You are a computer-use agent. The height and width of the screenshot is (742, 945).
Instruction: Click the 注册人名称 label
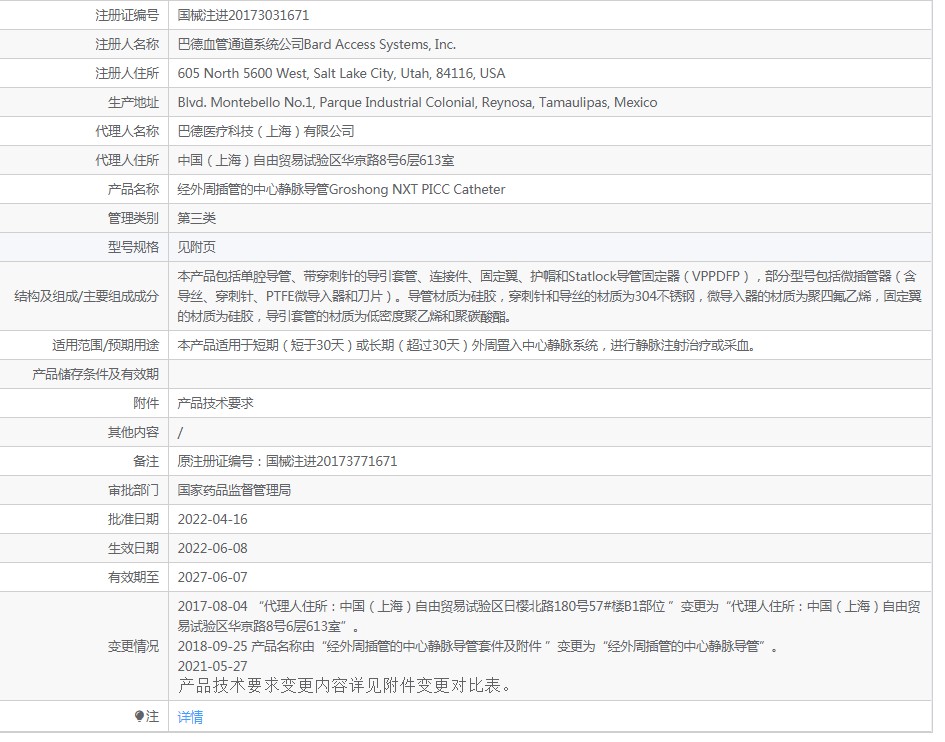[x=127, y=44]
